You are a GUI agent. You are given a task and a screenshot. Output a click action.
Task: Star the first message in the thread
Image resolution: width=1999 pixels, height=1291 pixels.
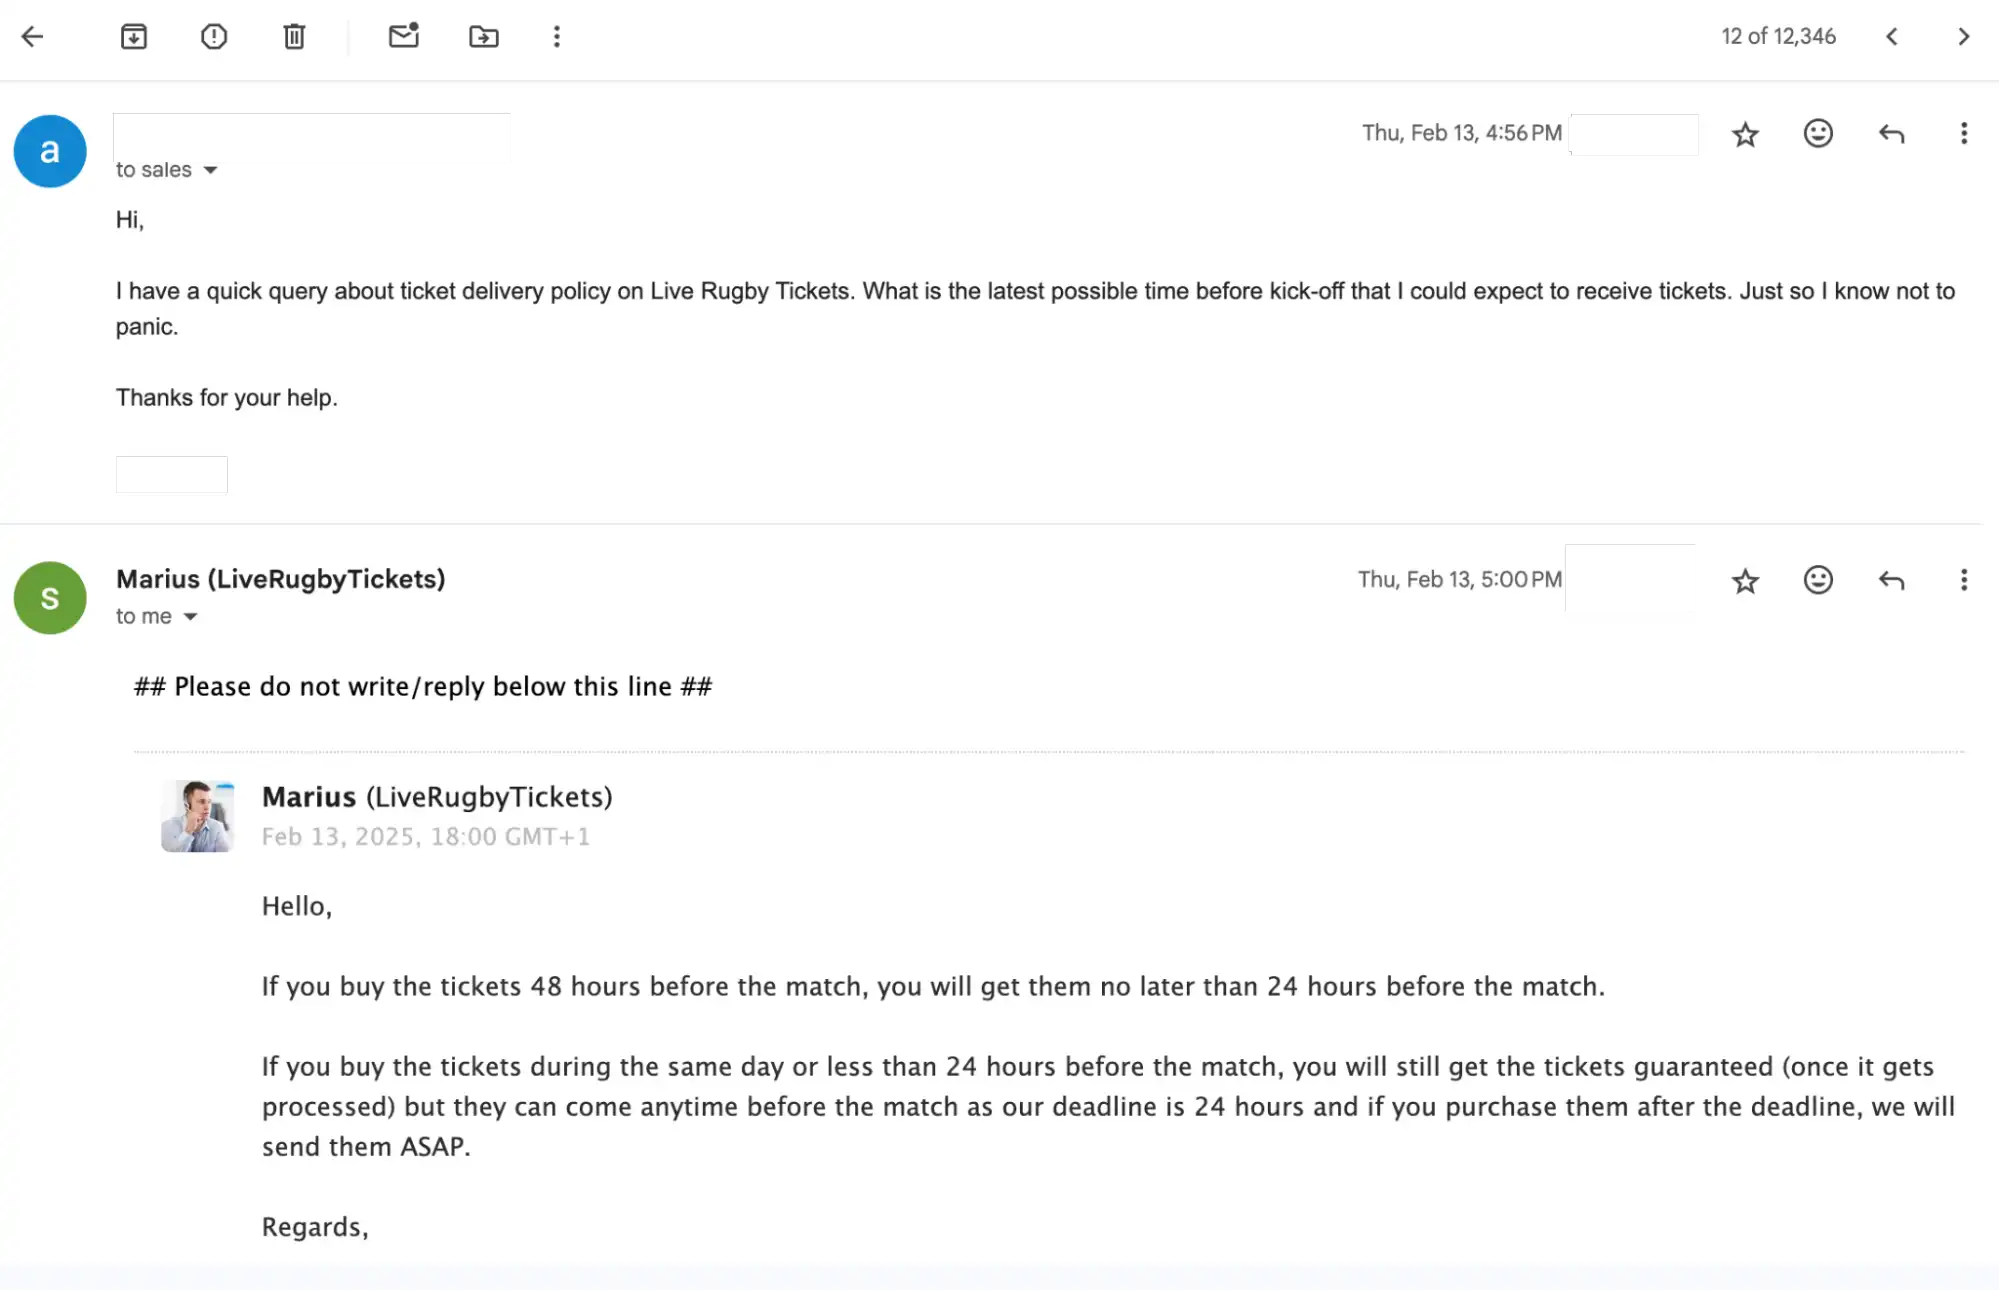tap(1744, 134)
